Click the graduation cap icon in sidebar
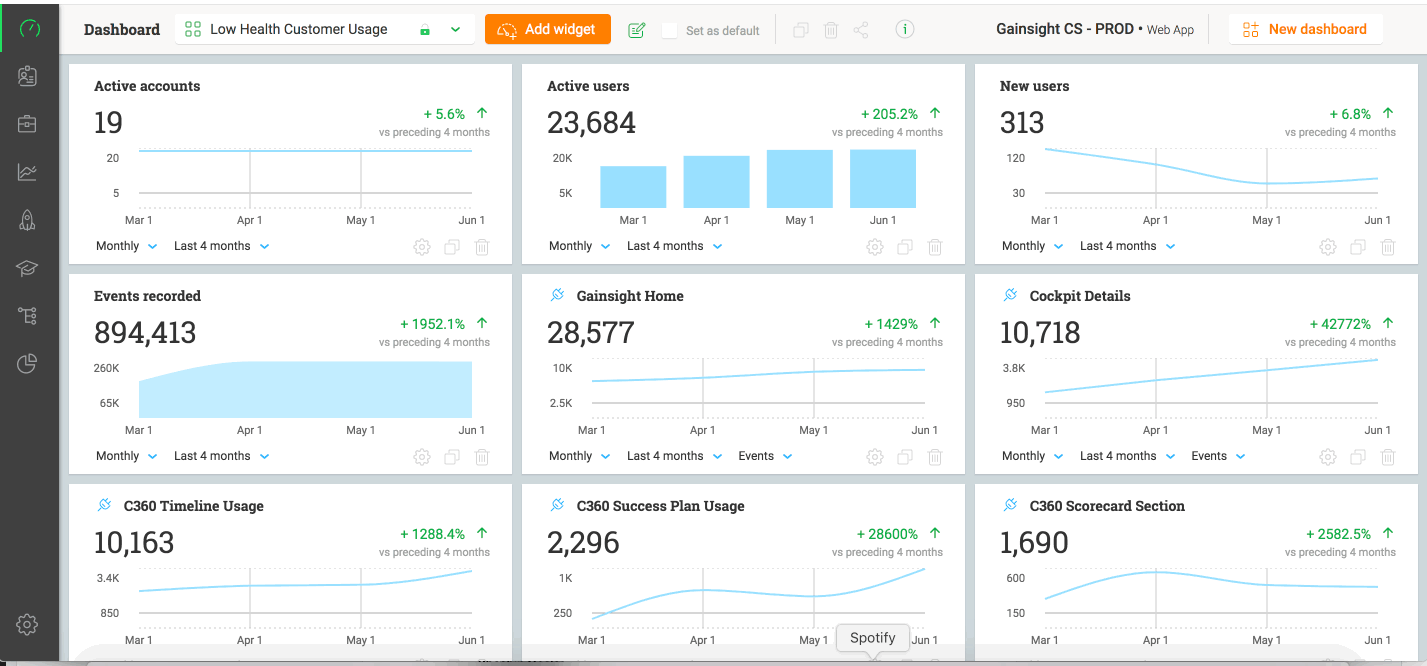Screen dimensions: 1427x666 tap(28, 268)
